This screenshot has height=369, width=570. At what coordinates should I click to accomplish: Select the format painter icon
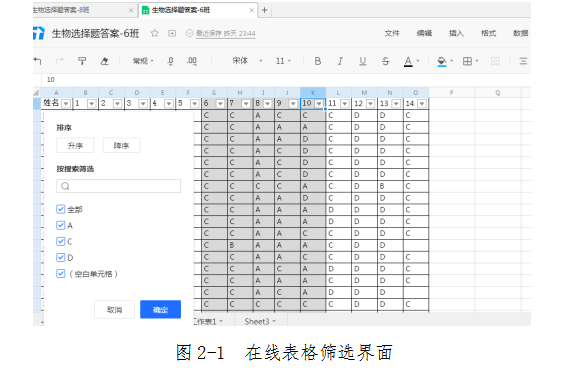click(82, 61)
